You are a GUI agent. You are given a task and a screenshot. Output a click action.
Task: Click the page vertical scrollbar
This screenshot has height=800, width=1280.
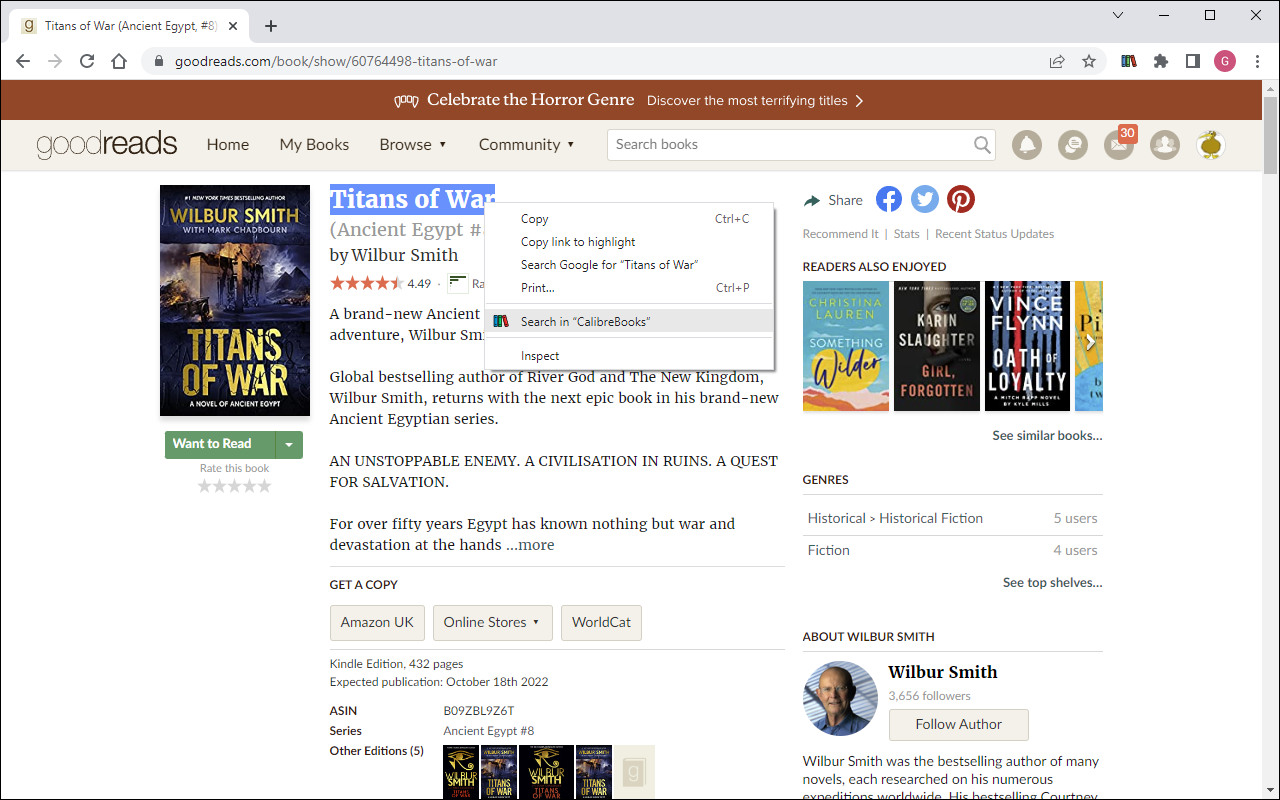pos(1270,135)
